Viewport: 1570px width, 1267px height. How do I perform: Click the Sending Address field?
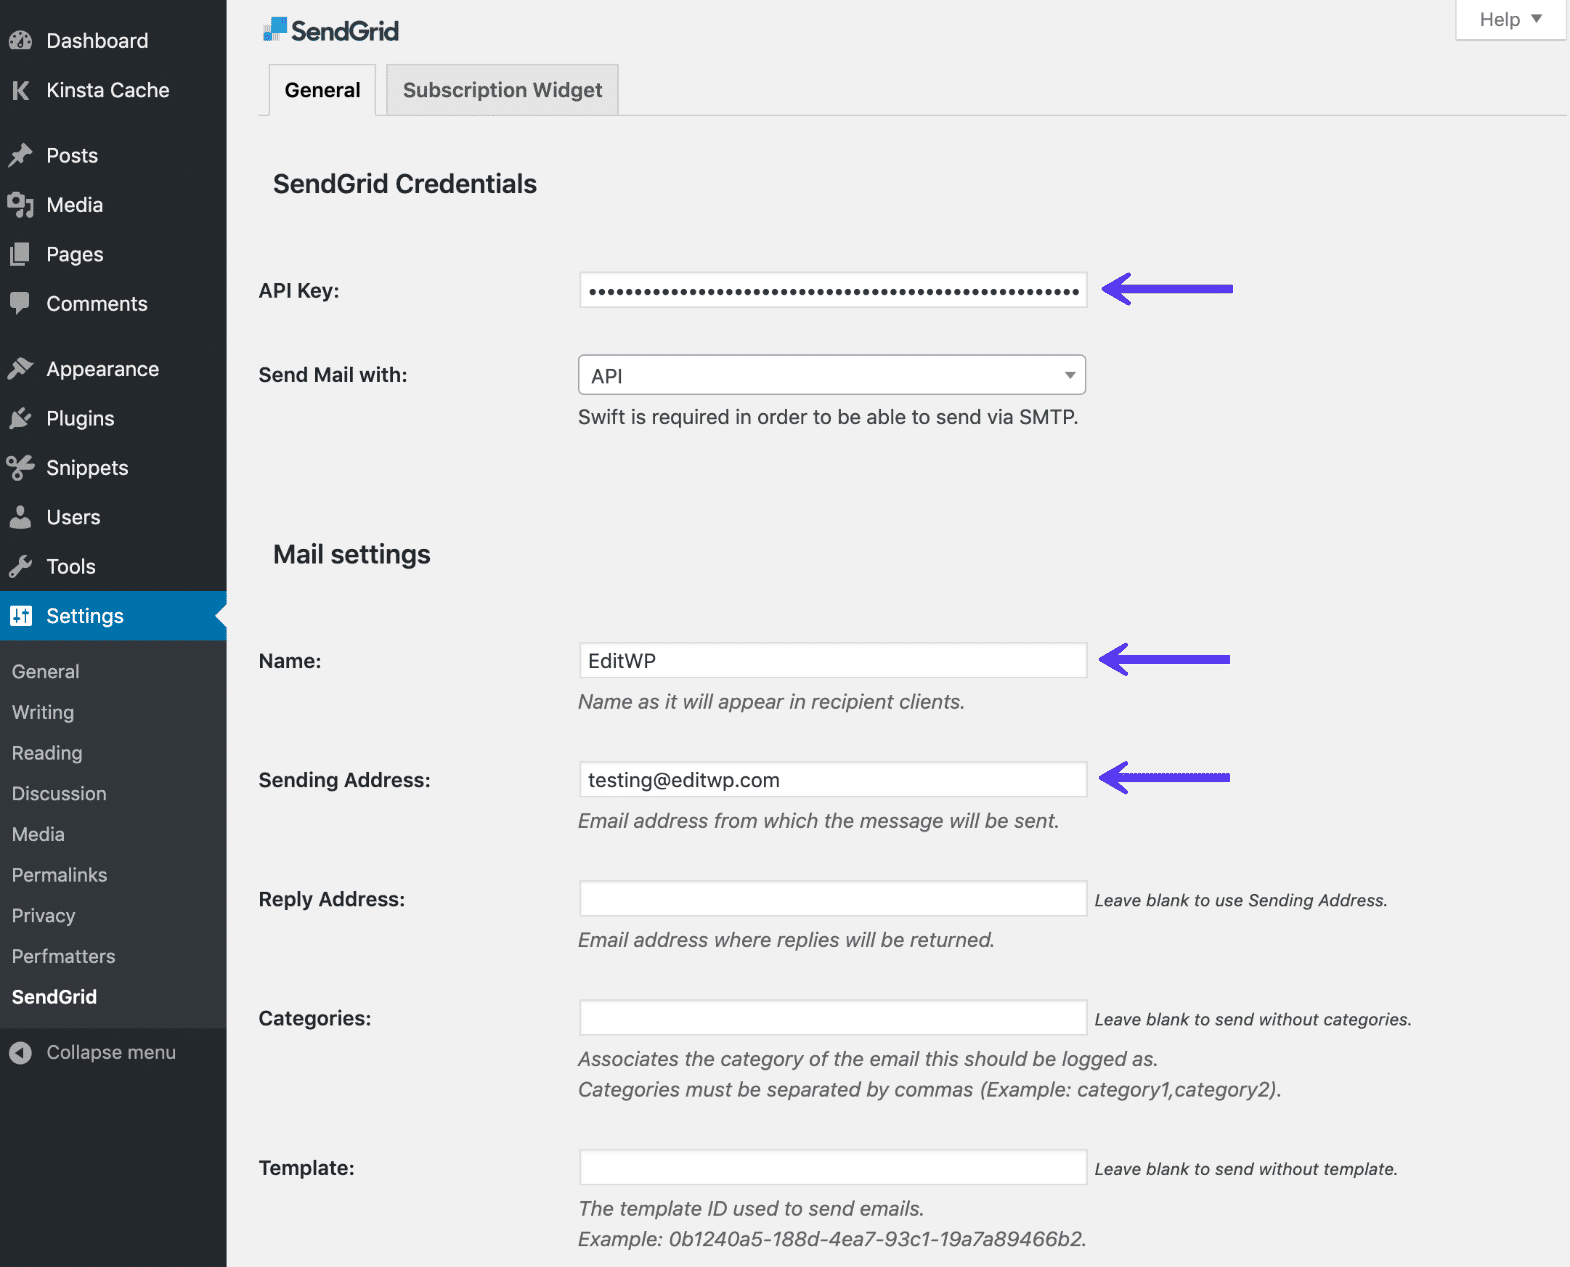click(833, 779)
